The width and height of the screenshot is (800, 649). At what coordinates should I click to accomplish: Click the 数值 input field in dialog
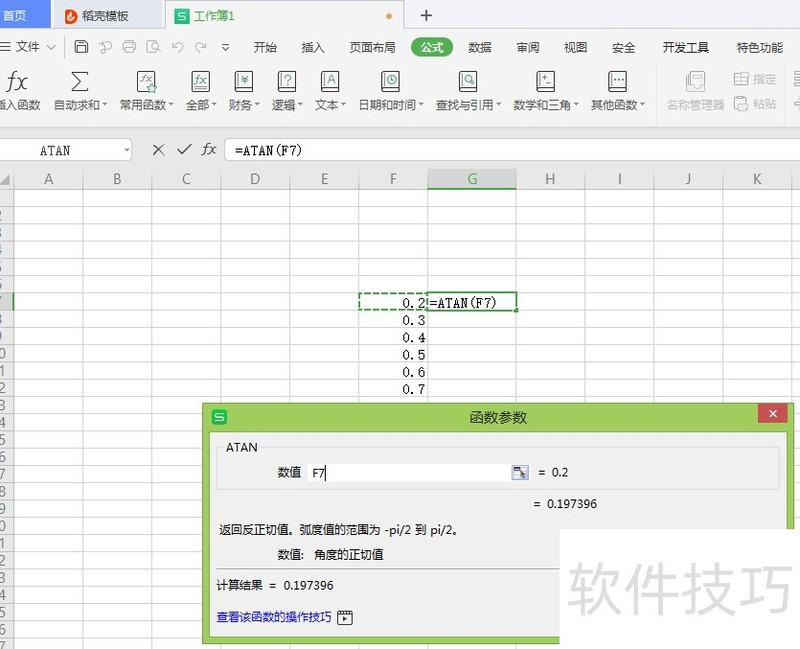coord(410,472)
